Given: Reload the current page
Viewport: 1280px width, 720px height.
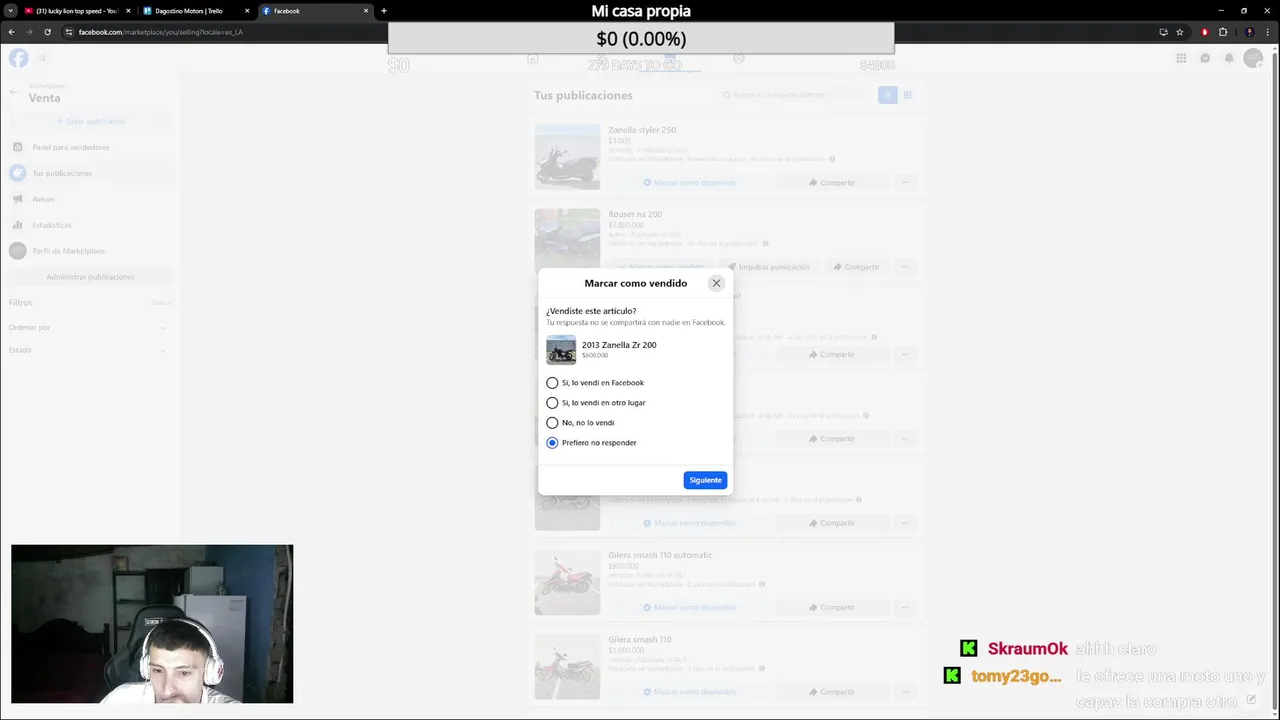Looking at the screenshot, I should pos(47,32).
